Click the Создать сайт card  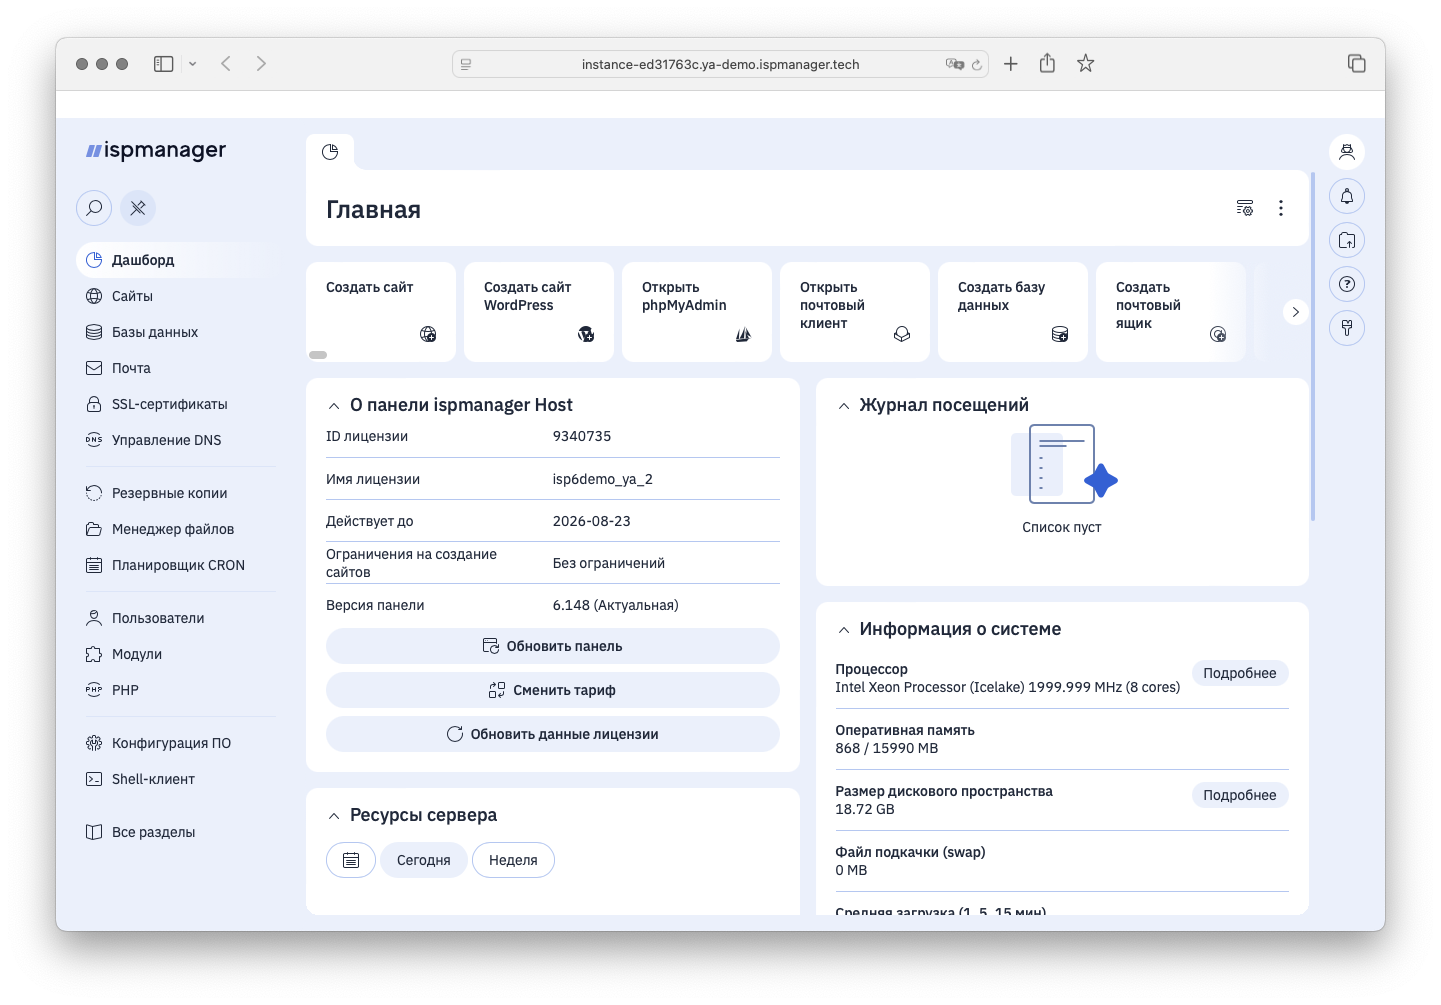(381, 312)
